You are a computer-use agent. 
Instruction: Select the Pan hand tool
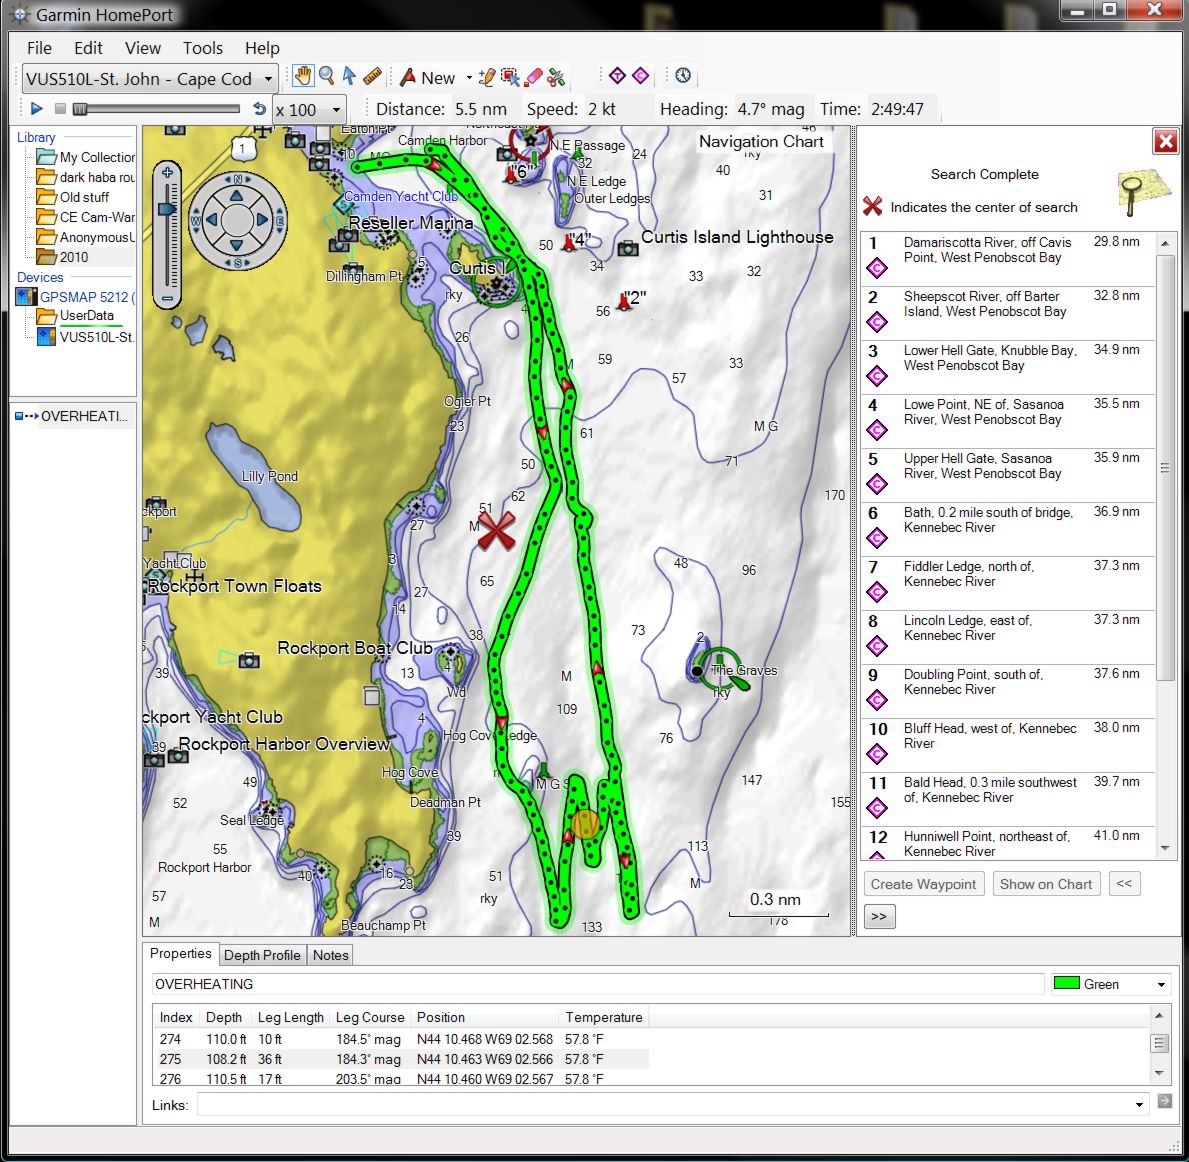tap(303, 76)
